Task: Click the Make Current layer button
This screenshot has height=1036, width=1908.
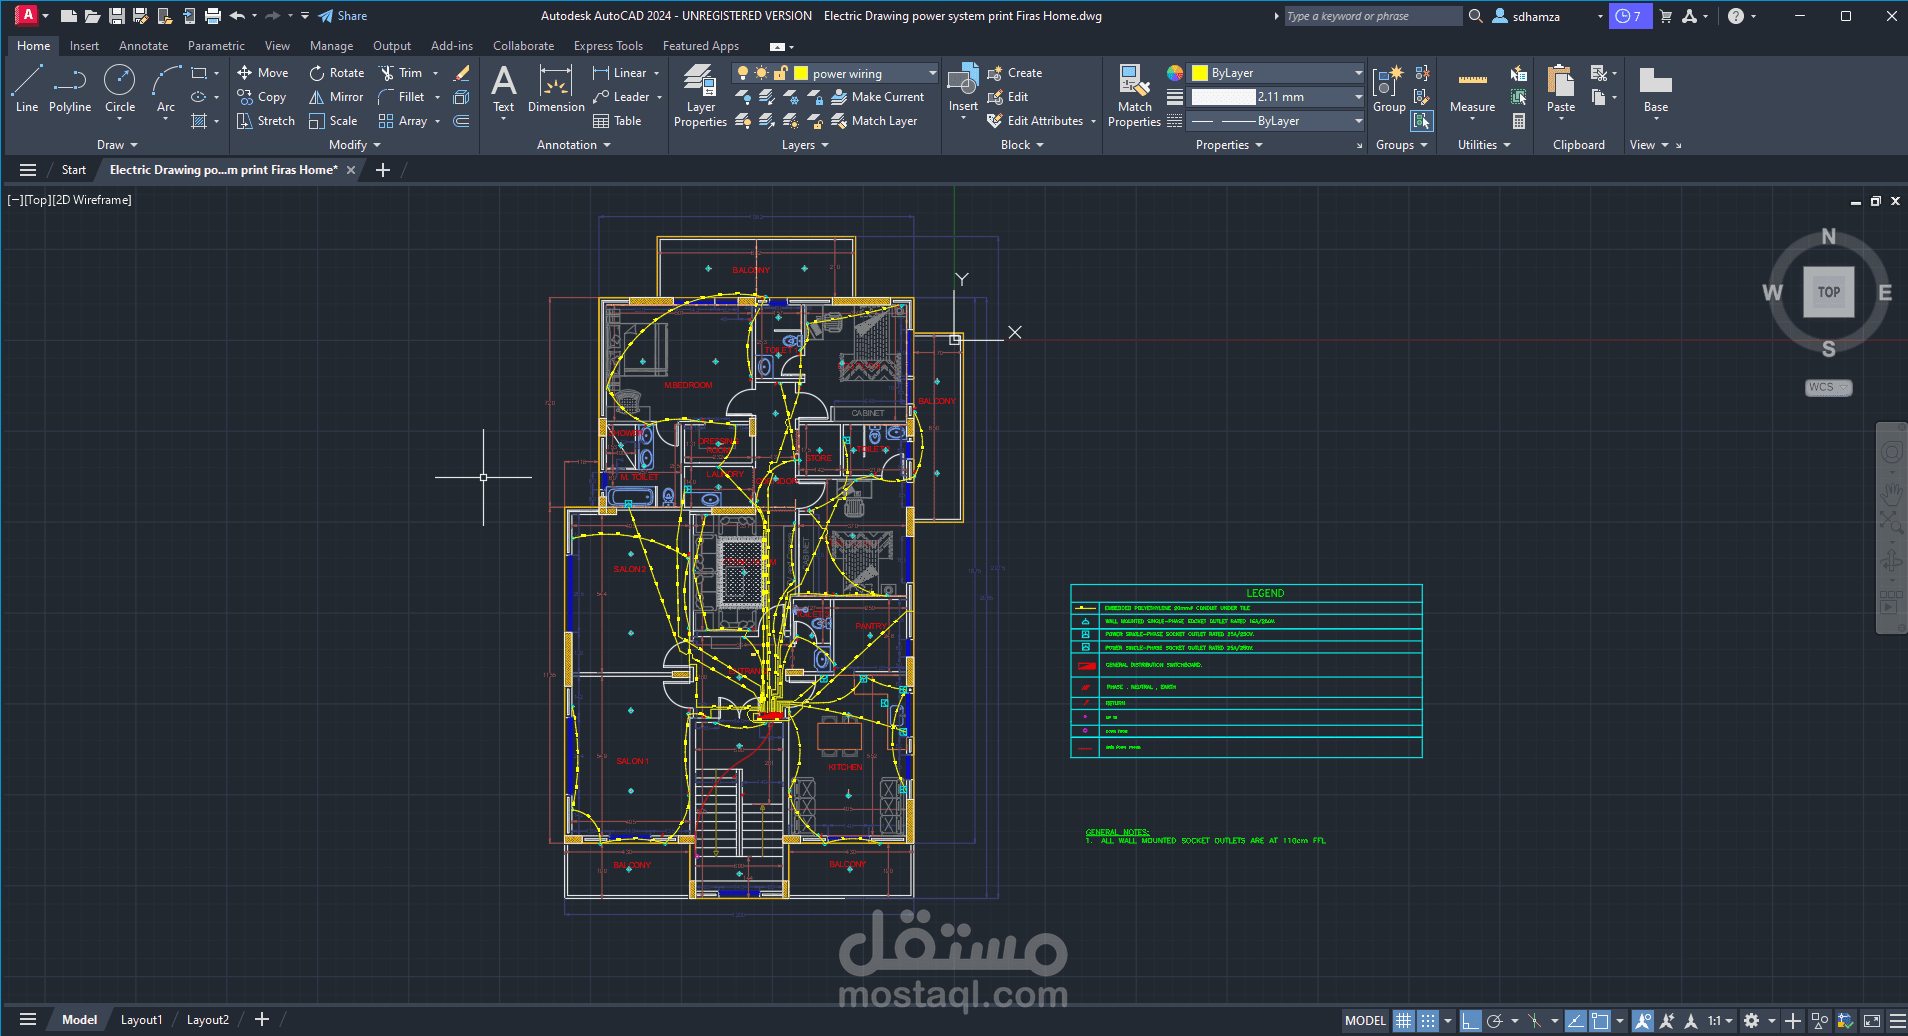Action: [x=880, y=96]
